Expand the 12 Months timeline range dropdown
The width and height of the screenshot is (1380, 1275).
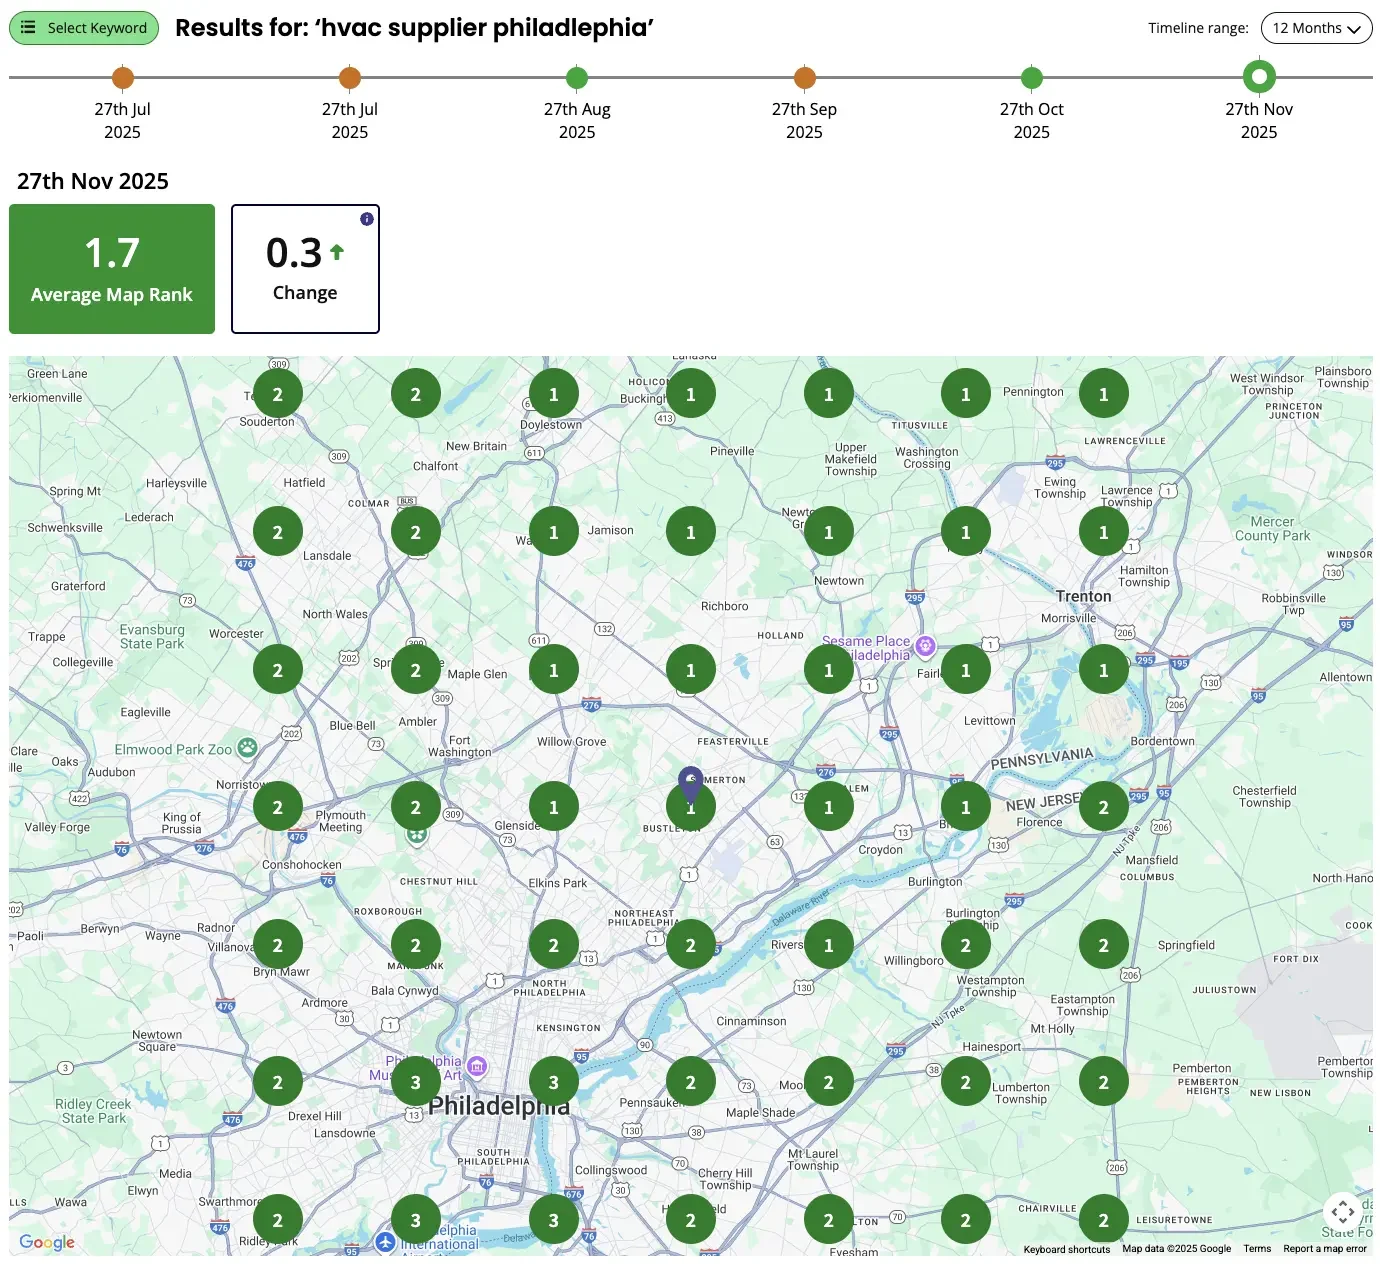(1315, 28)
